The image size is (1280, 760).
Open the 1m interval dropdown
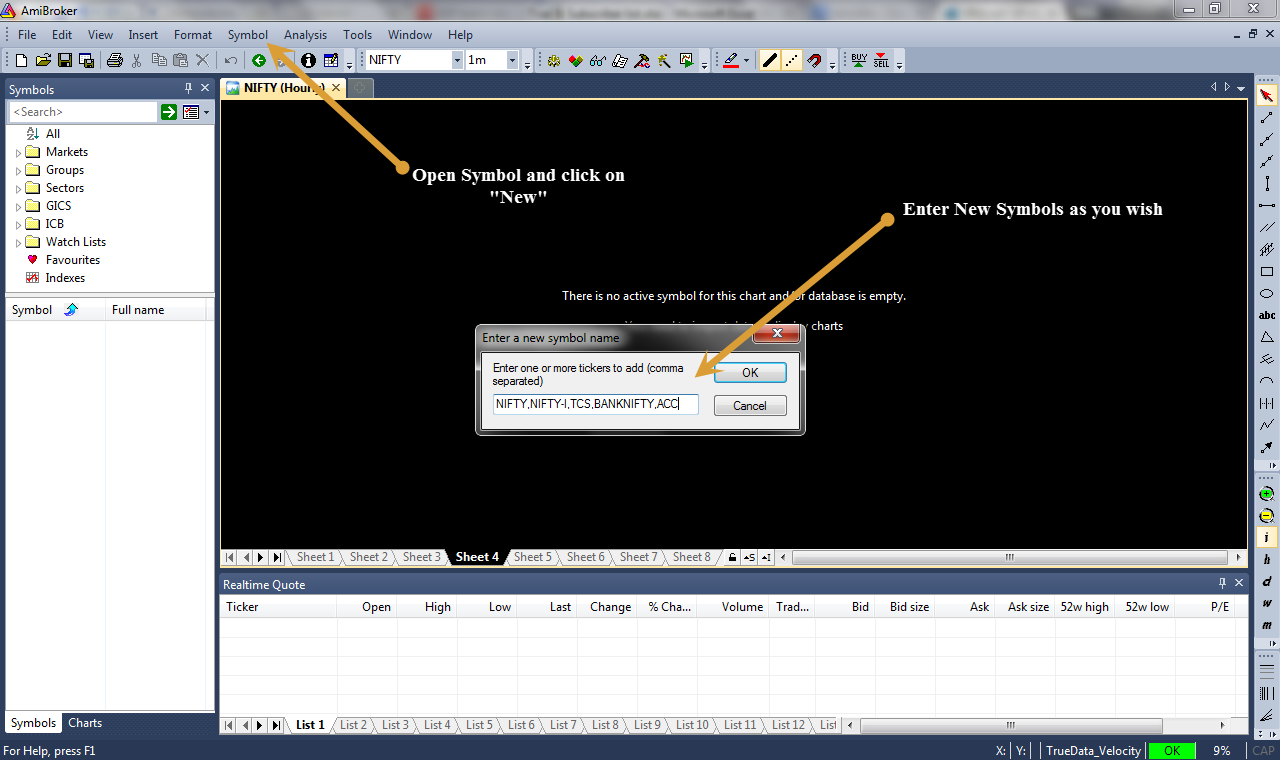(512, 60)
